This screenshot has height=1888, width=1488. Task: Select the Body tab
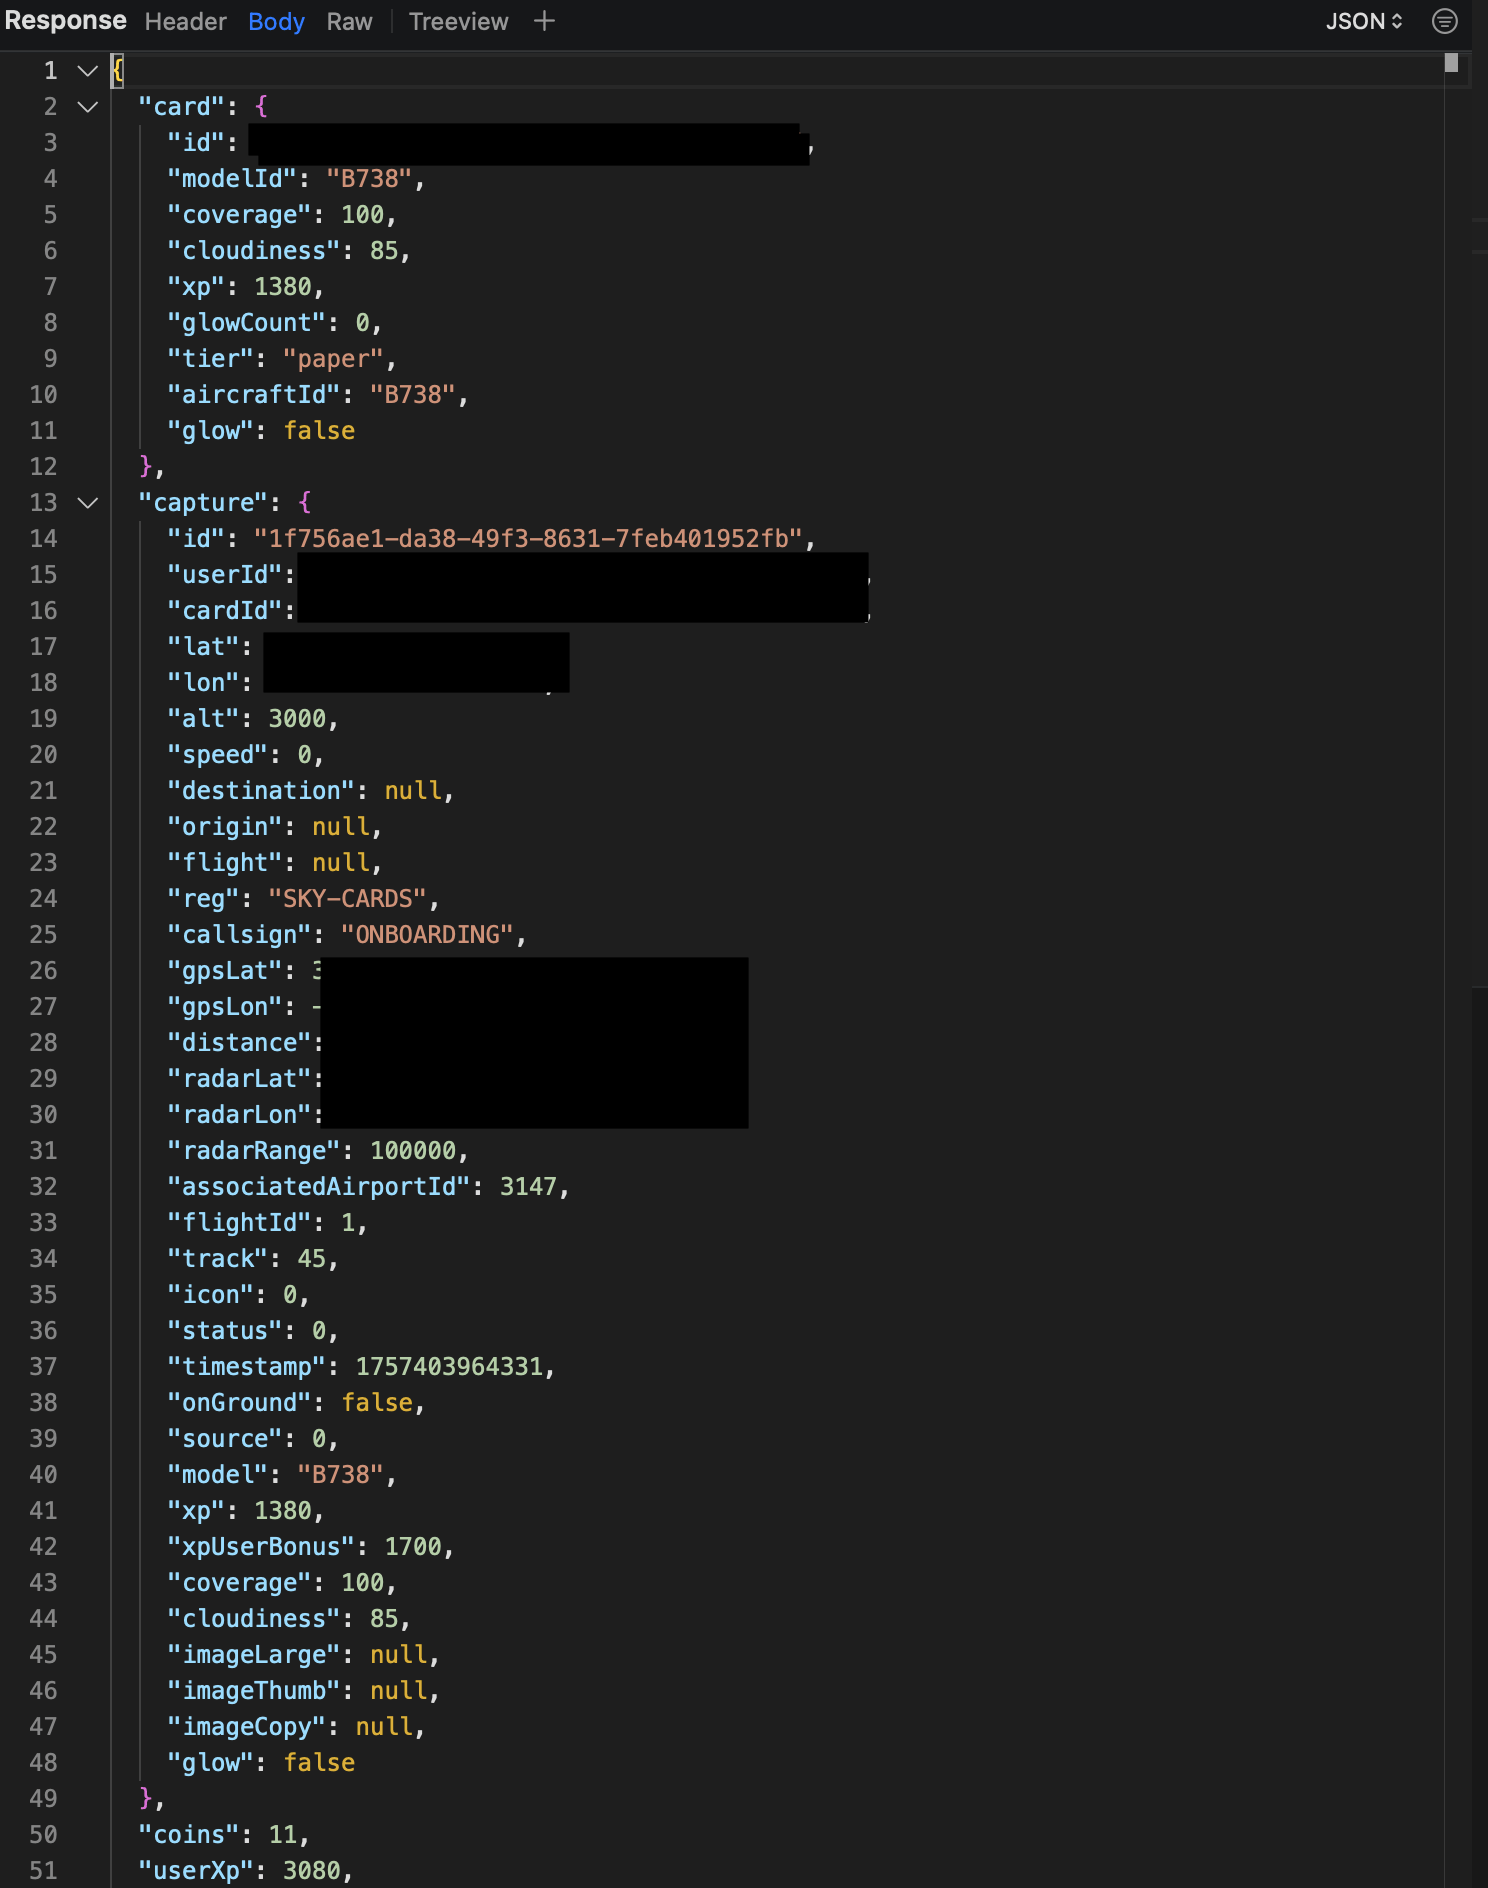pos(276,21)
